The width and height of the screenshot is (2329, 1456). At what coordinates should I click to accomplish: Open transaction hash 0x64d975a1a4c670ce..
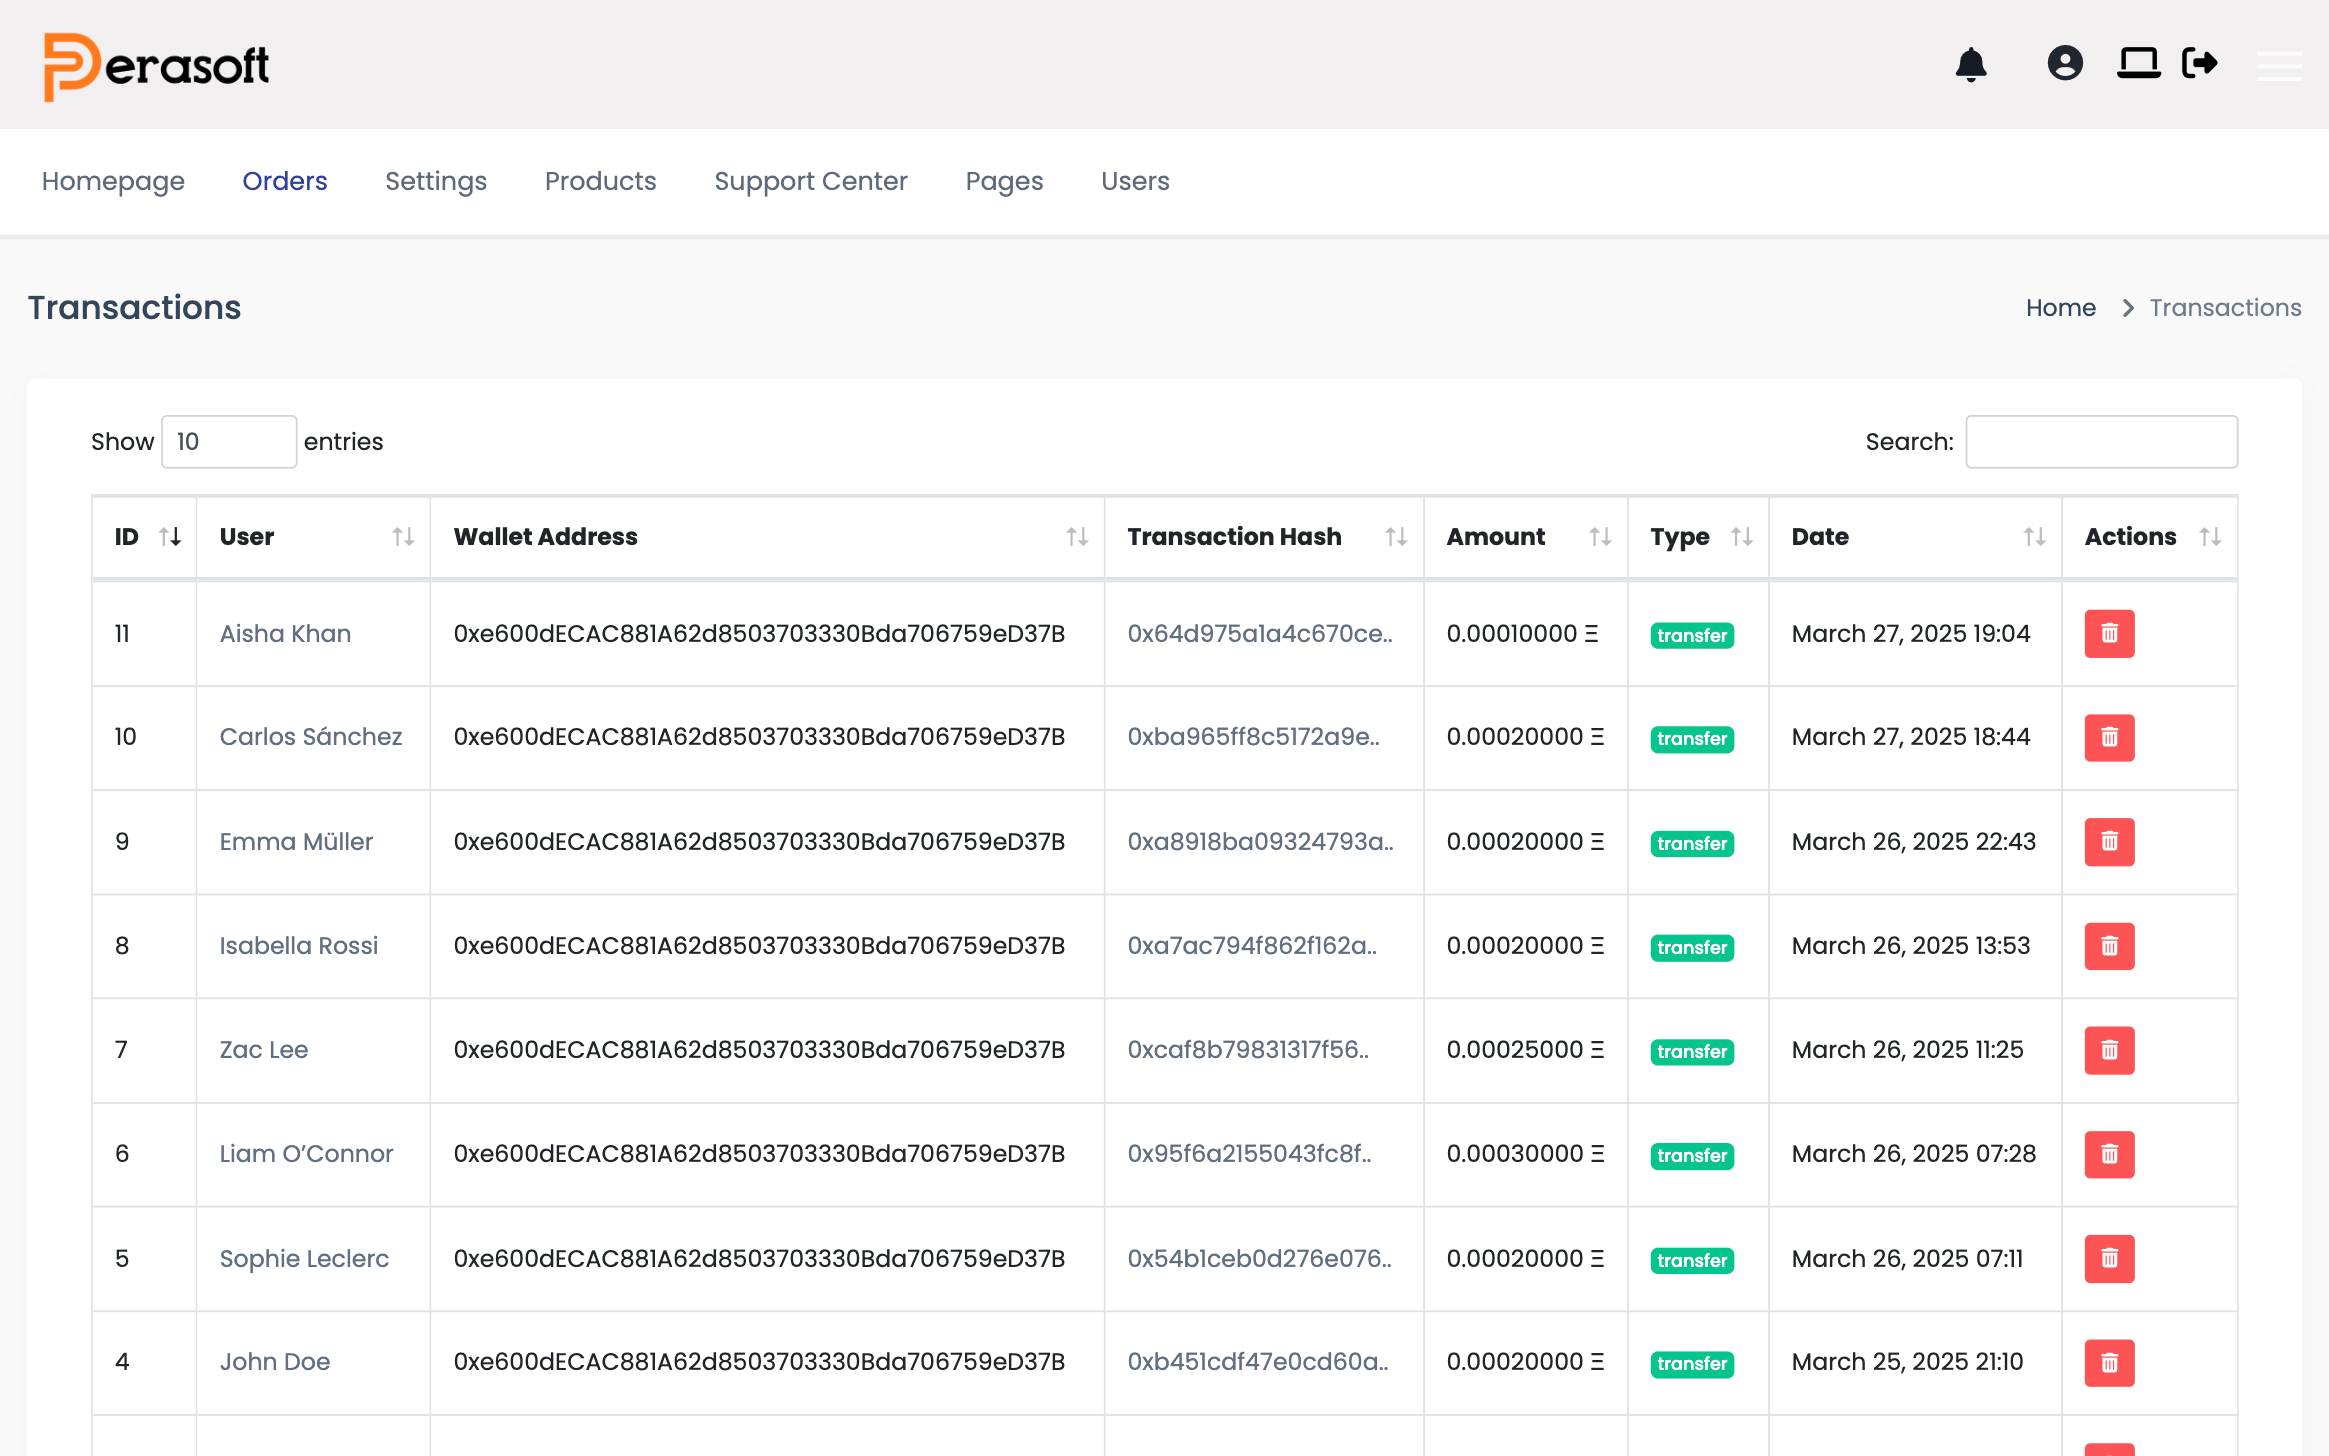1260,634
